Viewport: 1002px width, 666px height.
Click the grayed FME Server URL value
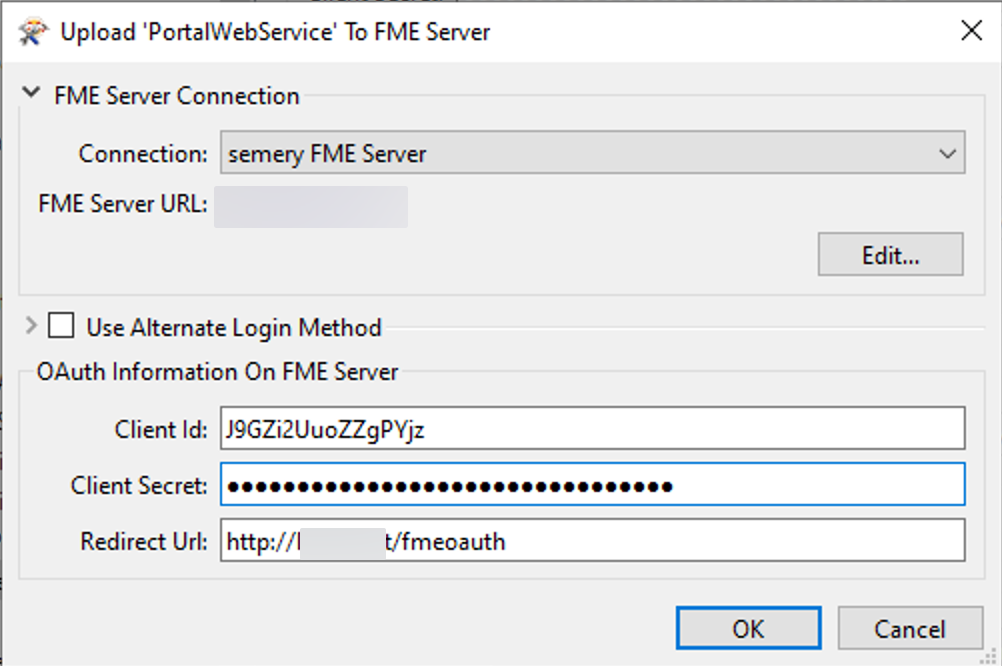pos(312,206)
